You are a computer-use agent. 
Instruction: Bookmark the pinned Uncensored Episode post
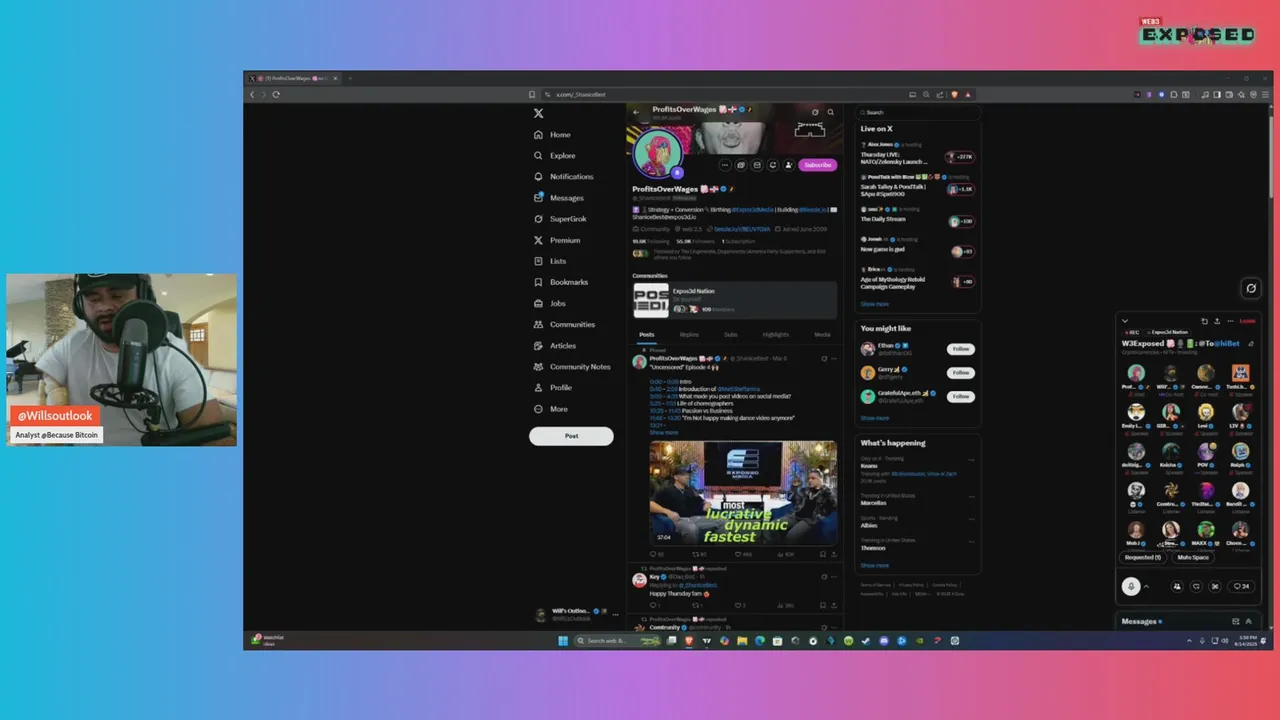[823, 554]
